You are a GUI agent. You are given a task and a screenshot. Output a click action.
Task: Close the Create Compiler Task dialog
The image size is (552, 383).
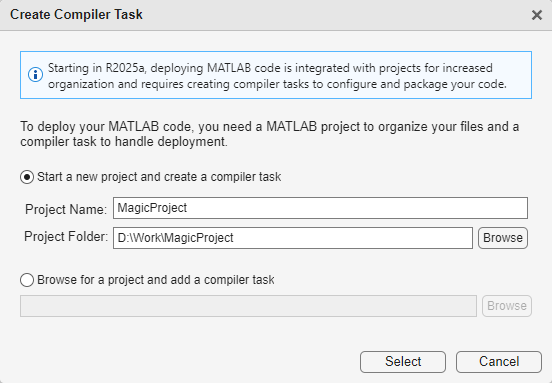pyautogui.click(x=537, y=15)
